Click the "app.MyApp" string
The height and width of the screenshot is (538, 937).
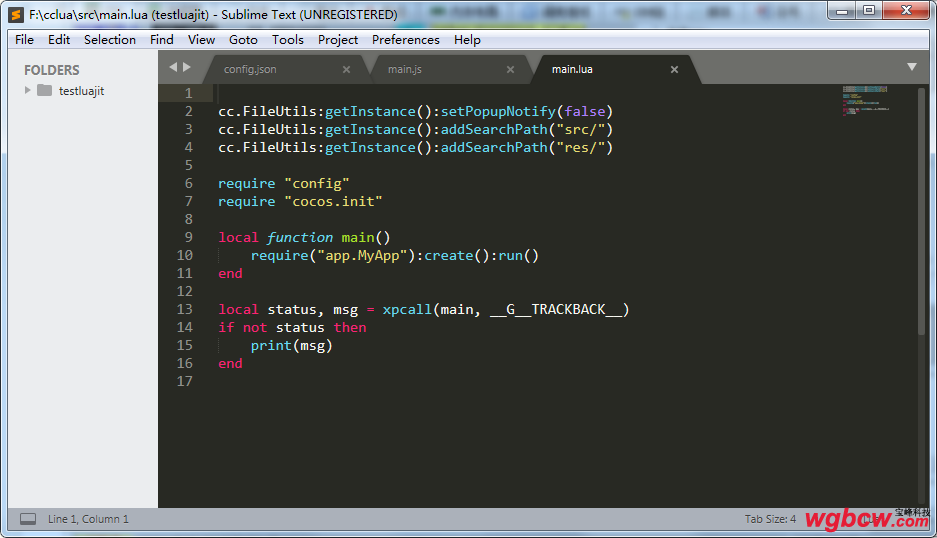(x=362, y=255)
